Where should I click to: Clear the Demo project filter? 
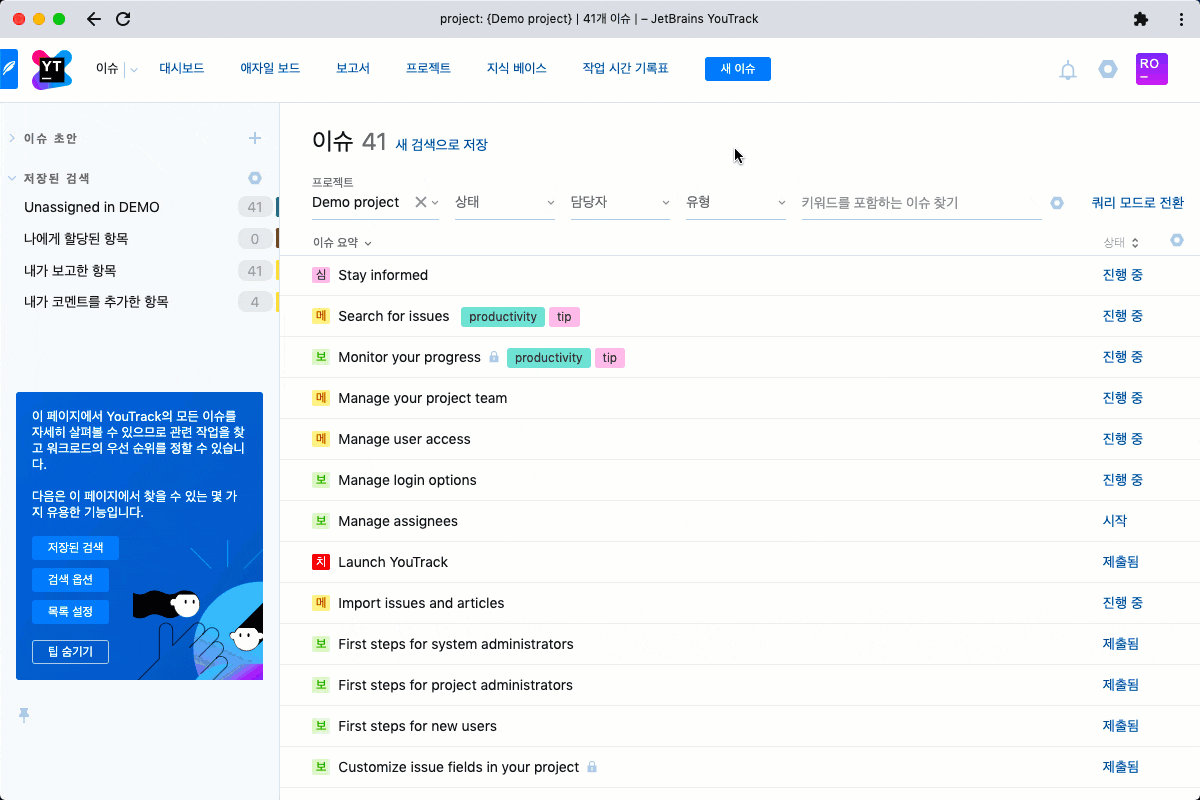[x=420, y=202]
